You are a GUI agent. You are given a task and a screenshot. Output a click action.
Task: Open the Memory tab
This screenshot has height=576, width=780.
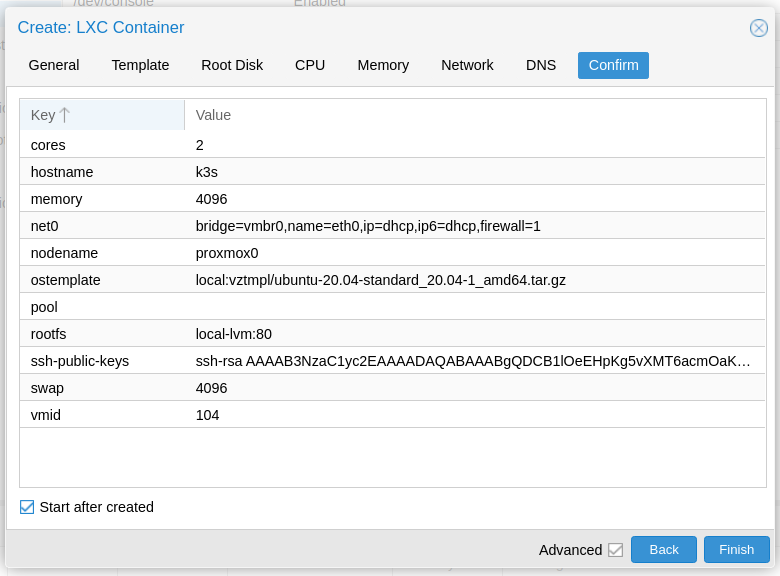coord(383,65)
